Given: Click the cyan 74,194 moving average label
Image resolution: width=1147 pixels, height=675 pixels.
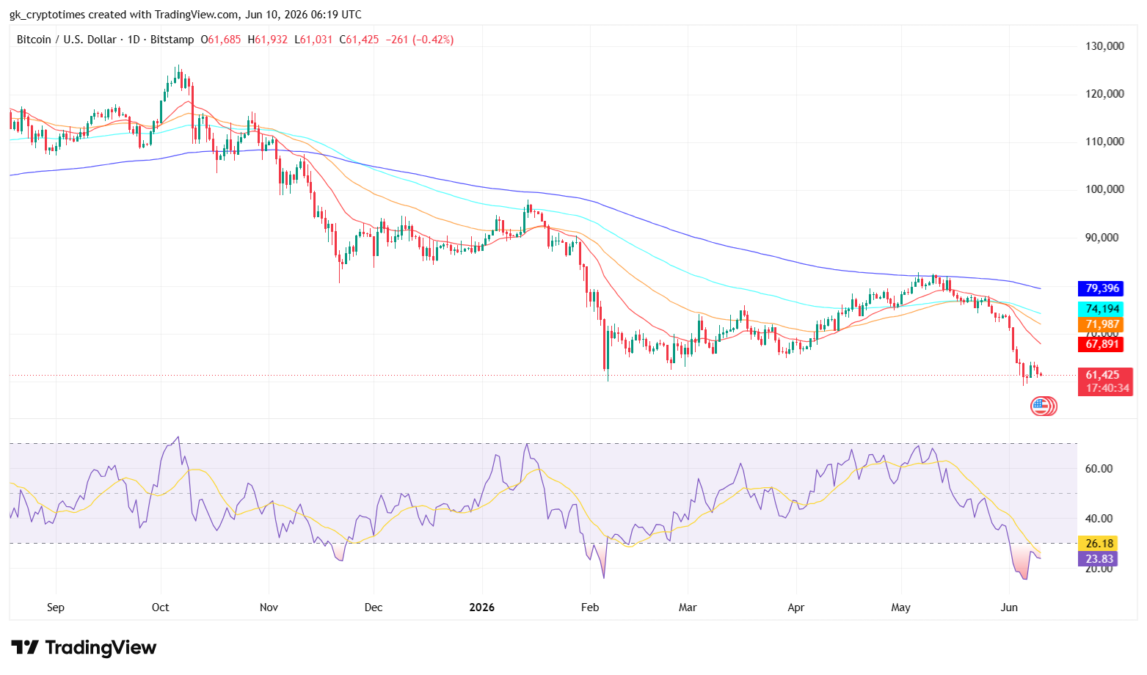Looking at the screenshot, I should 1101,309.
